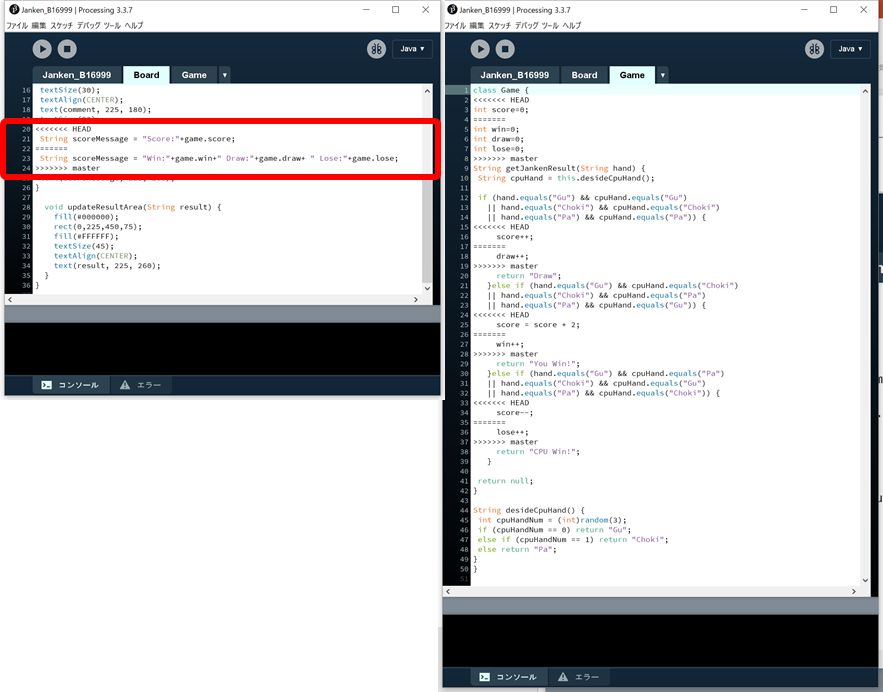883x692 pixels.
Task: Switch to Janken_B16999 tab in right window
Action: pos(513,75)
